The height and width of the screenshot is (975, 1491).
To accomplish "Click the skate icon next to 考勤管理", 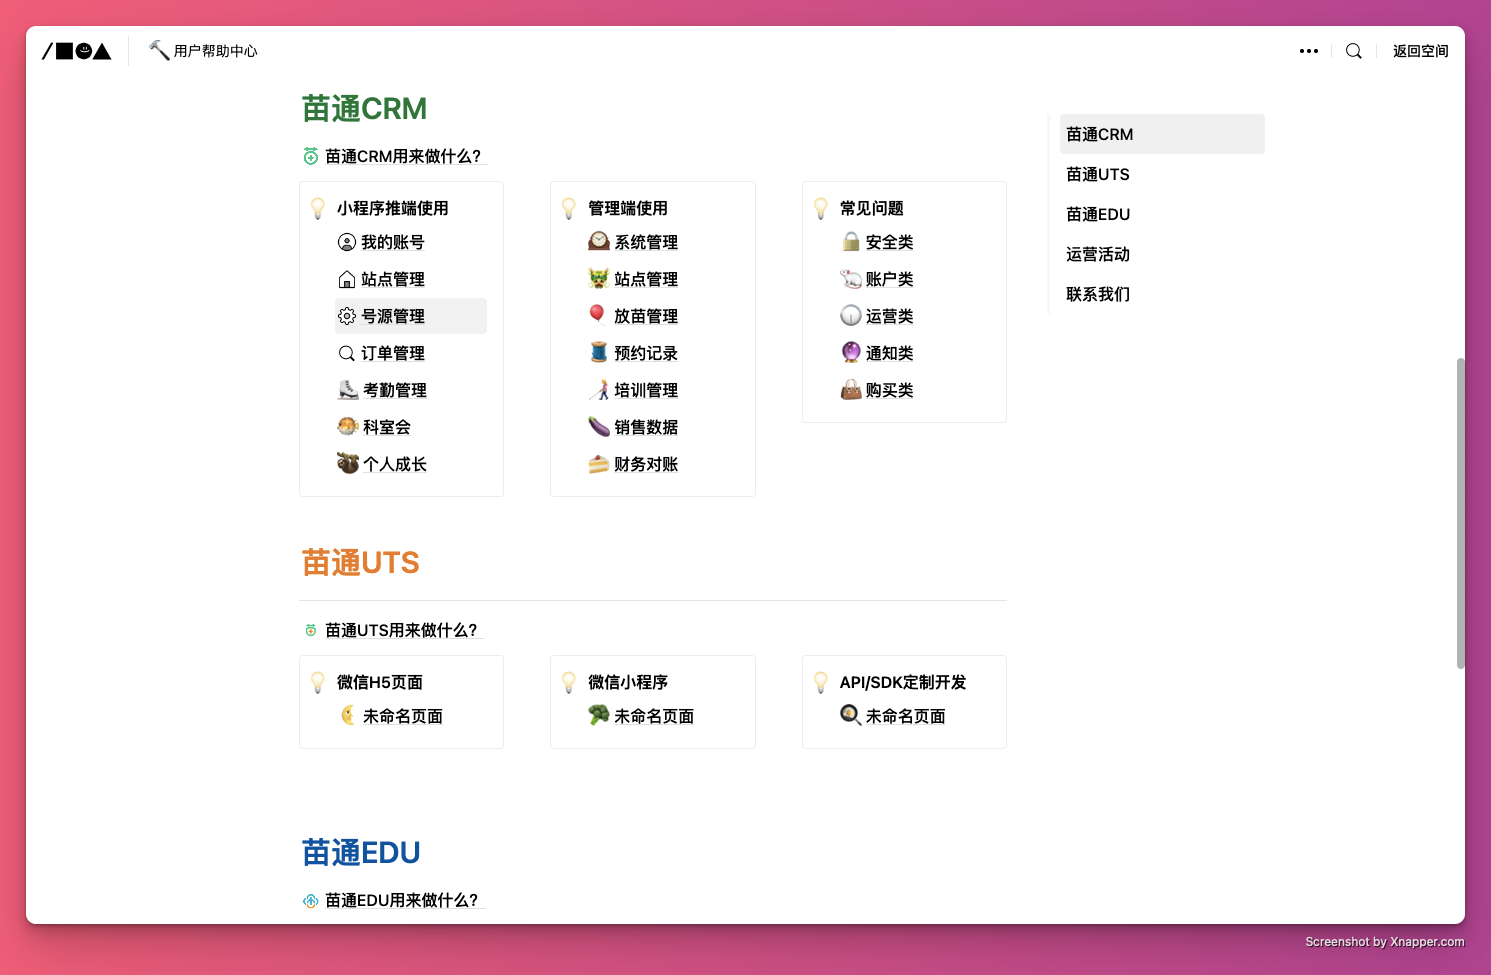I will [x=348, y=390].
